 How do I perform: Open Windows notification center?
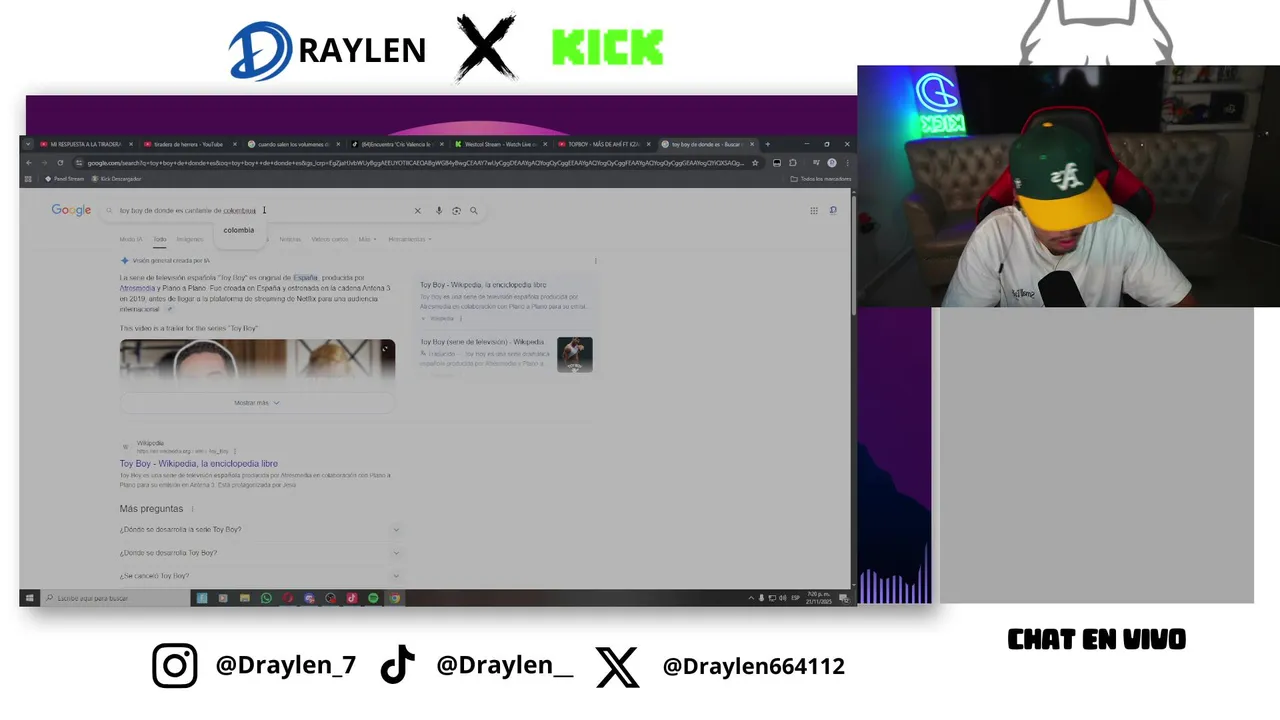tap(843, 598)
